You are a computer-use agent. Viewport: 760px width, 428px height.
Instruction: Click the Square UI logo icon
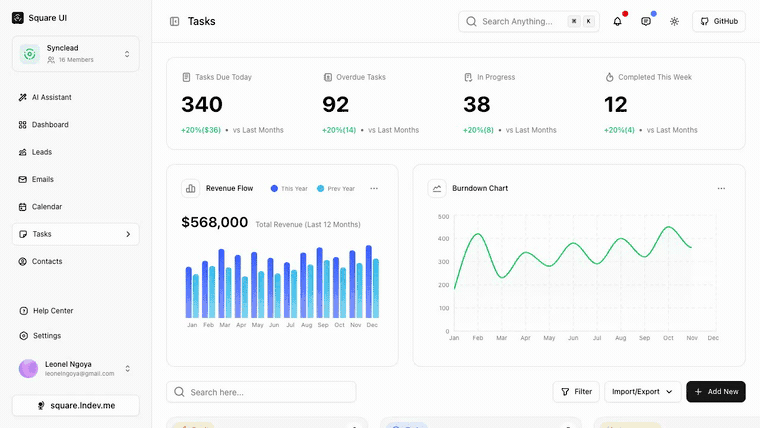[18, 18]
